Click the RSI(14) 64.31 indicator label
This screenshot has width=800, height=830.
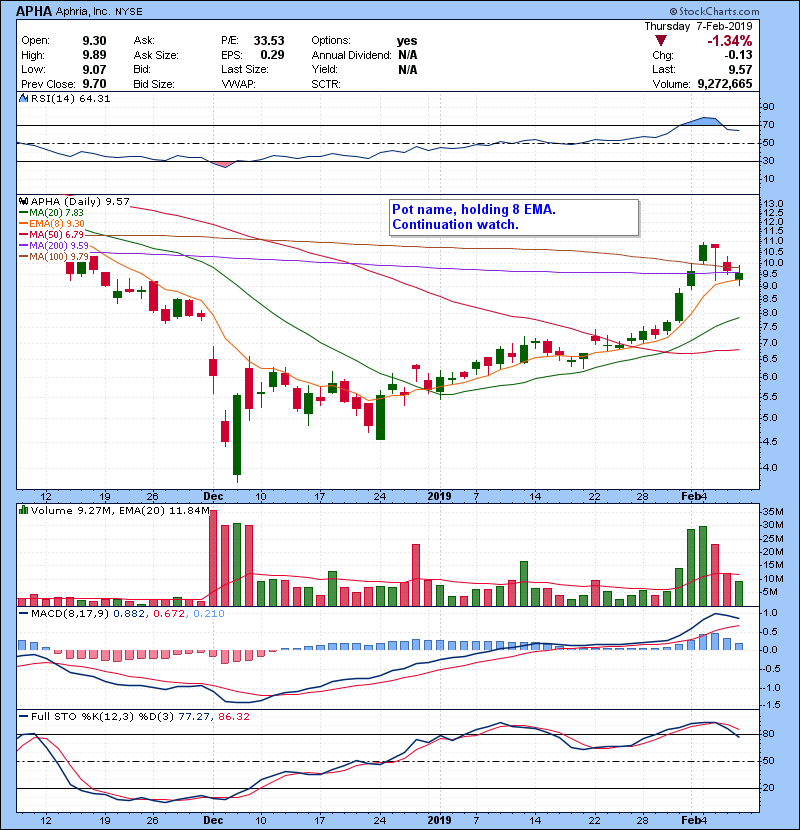[70, 98]
